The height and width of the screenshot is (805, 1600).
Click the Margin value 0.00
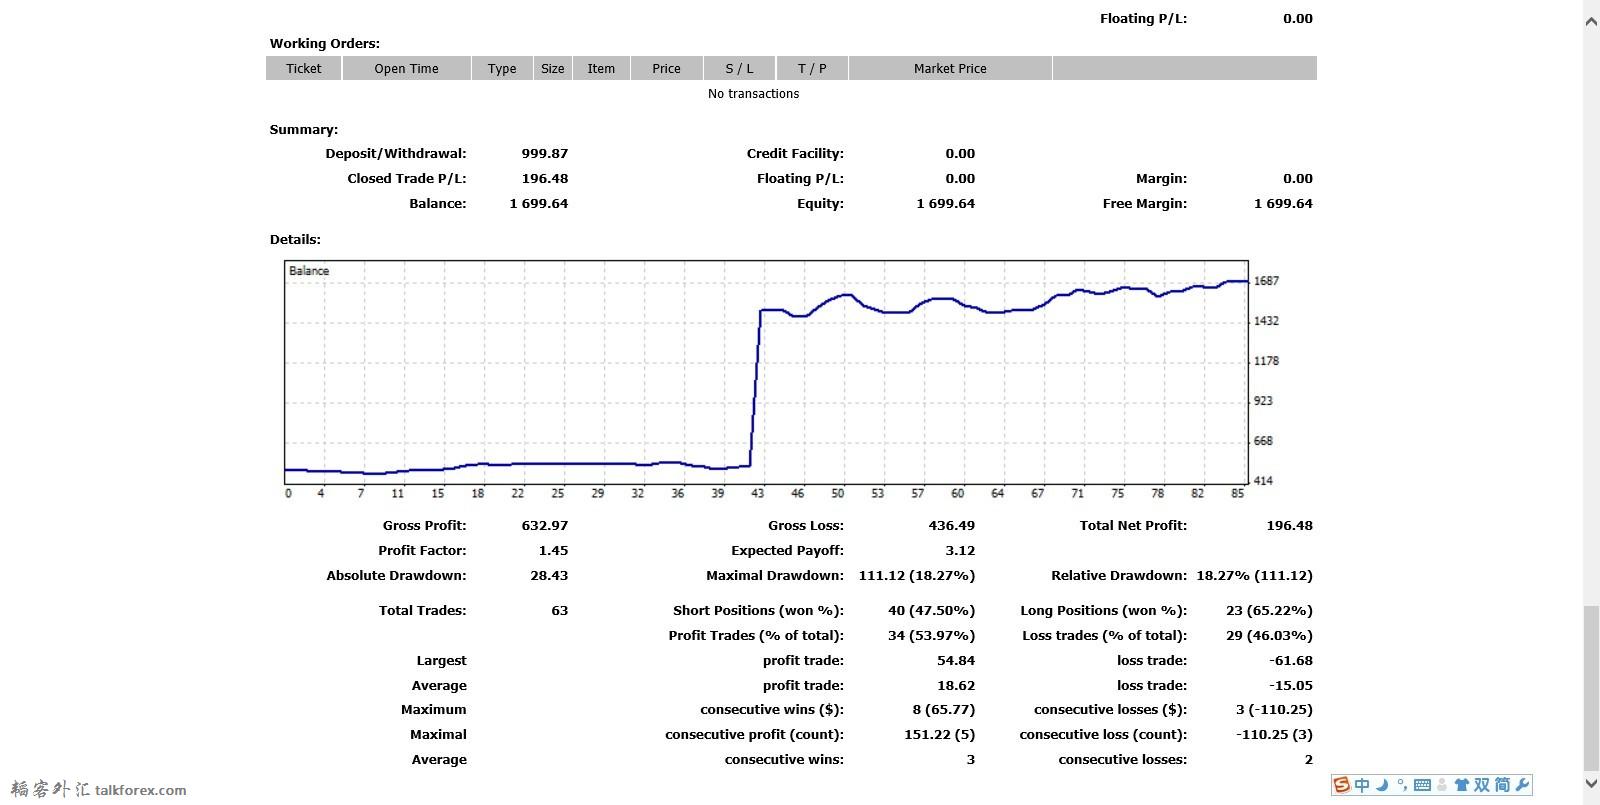[x=1298, y=178]
